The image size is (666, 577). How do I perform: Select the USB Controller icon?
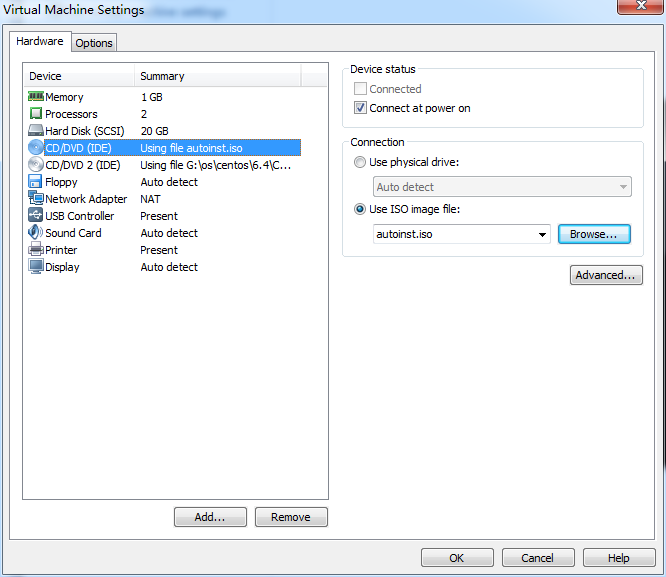tap(36, 215)
